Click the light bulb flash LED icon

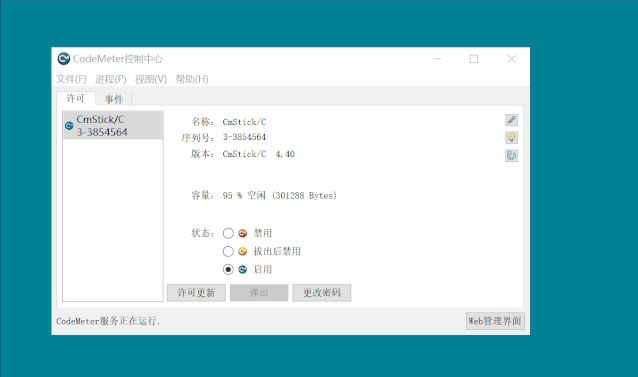pyautogui.click(x=511, y=138)
